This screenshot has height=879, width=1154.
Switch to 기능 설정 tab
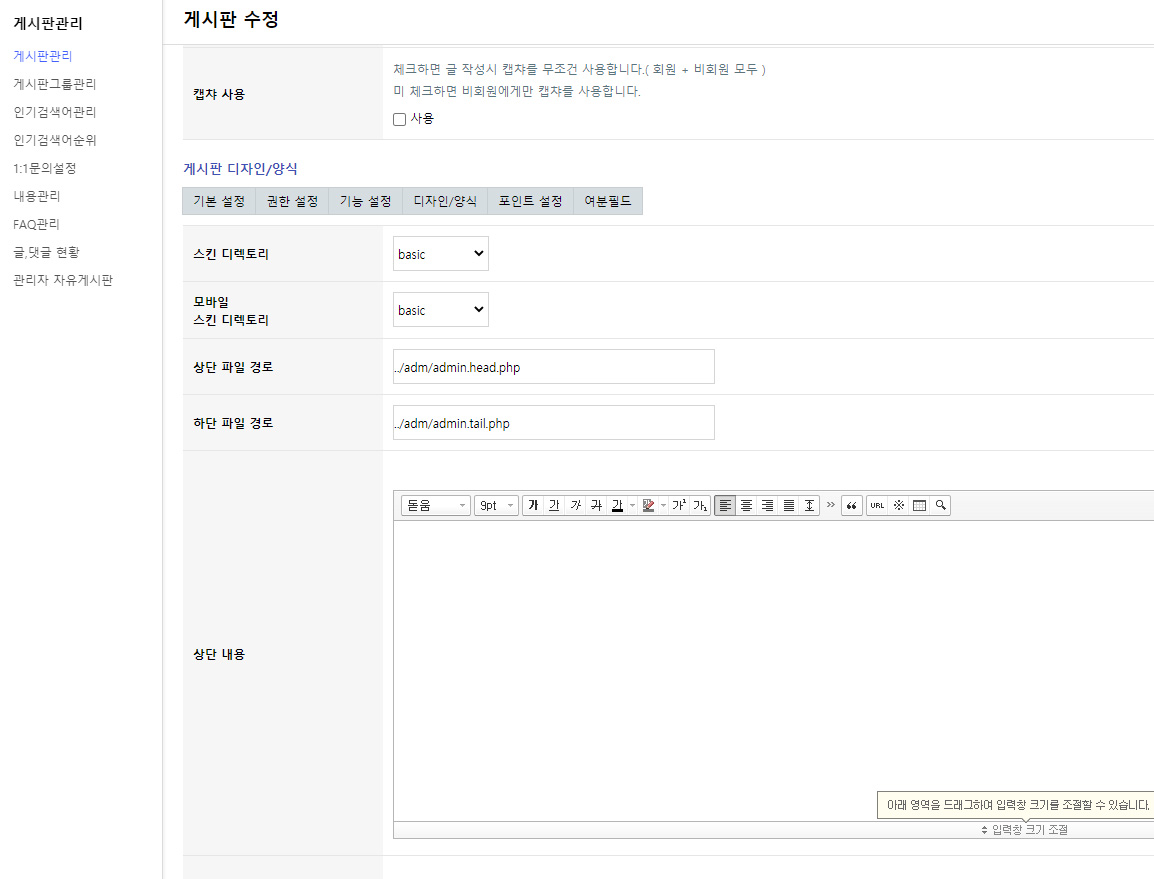(366, 201)
